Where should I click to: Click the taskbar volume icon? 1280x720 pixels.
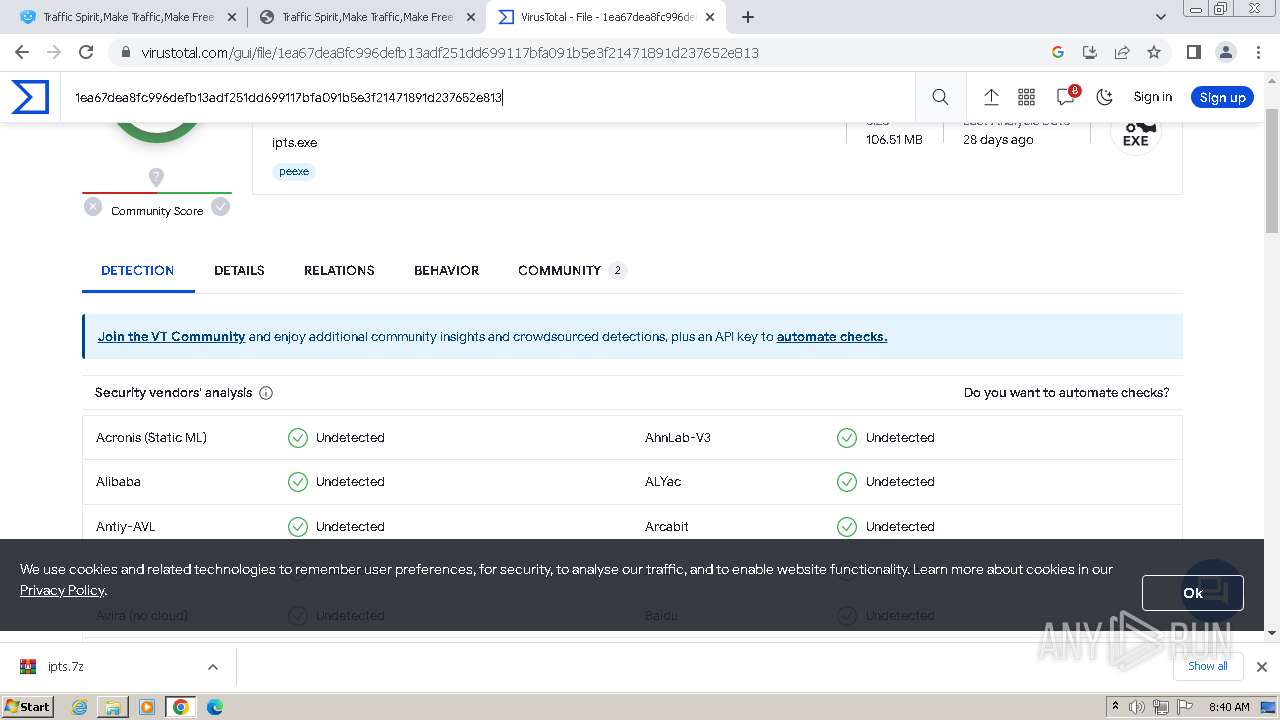click(x=1137, y=707)
